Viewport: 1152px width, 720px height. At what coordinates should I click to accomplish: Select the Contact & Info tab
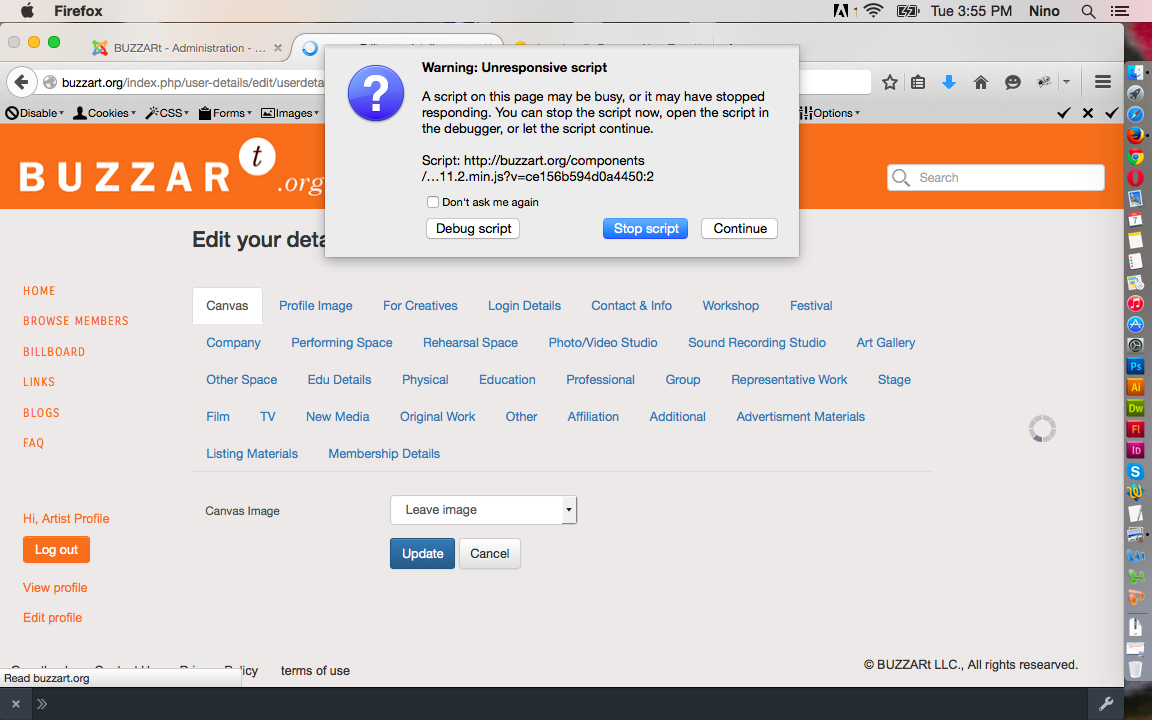point(632,306)
